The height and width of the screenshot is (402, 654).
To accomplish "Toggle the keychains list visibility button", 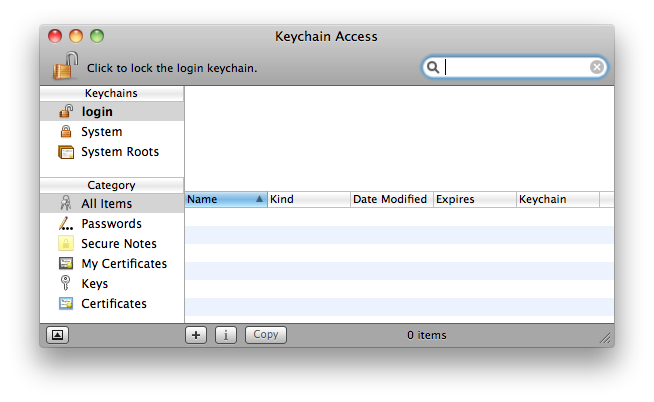I will 57,335.
